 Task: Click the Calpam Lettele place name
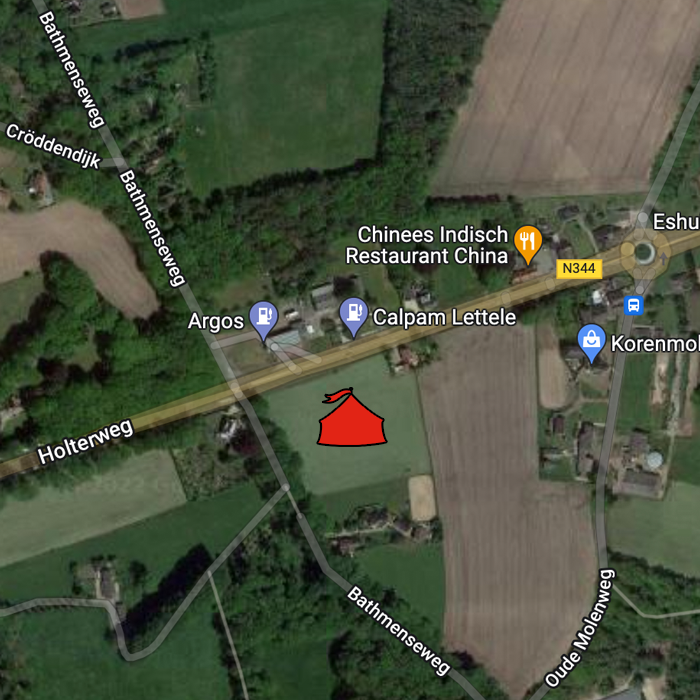click(x=444, y=317)
